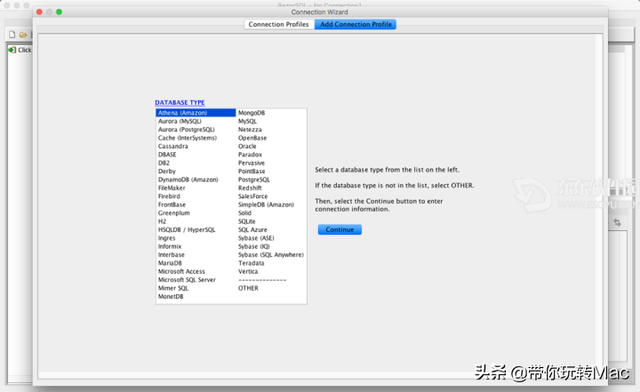Select Athena (Amazon) database type
The width and height of the screenshot is (640, 392).
coord(196,113)
